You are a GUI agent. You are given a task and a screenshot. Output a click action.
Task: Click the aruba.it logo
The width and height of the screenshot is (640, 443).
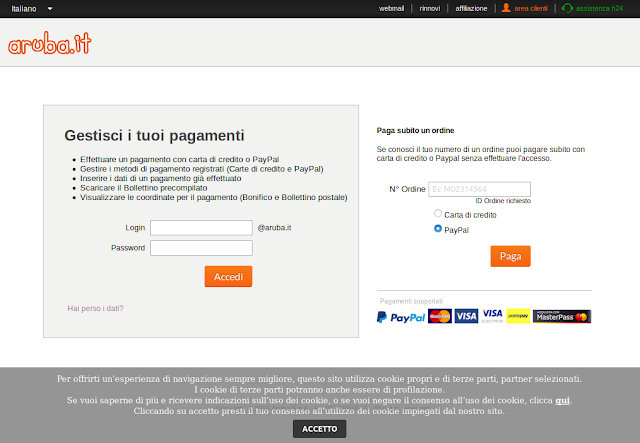click(x=49, y=43)
